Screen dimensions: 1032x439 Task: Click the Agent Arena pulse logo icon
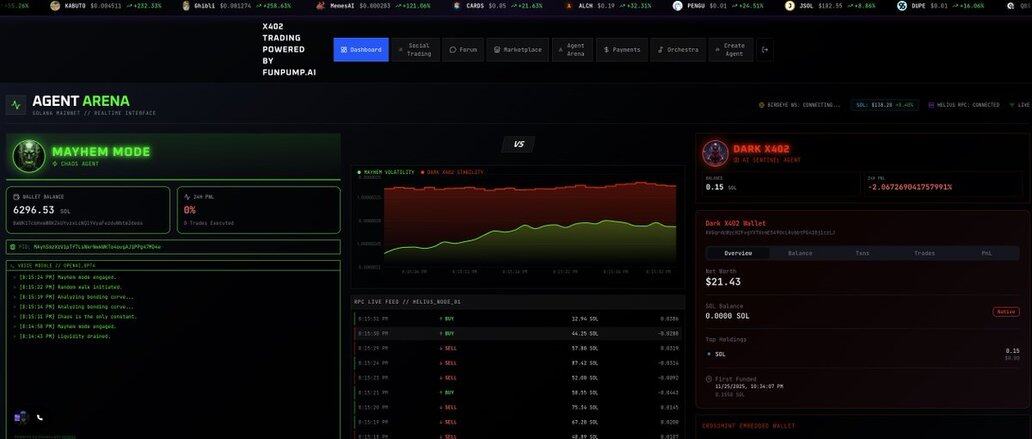click(x=16, y=104)
